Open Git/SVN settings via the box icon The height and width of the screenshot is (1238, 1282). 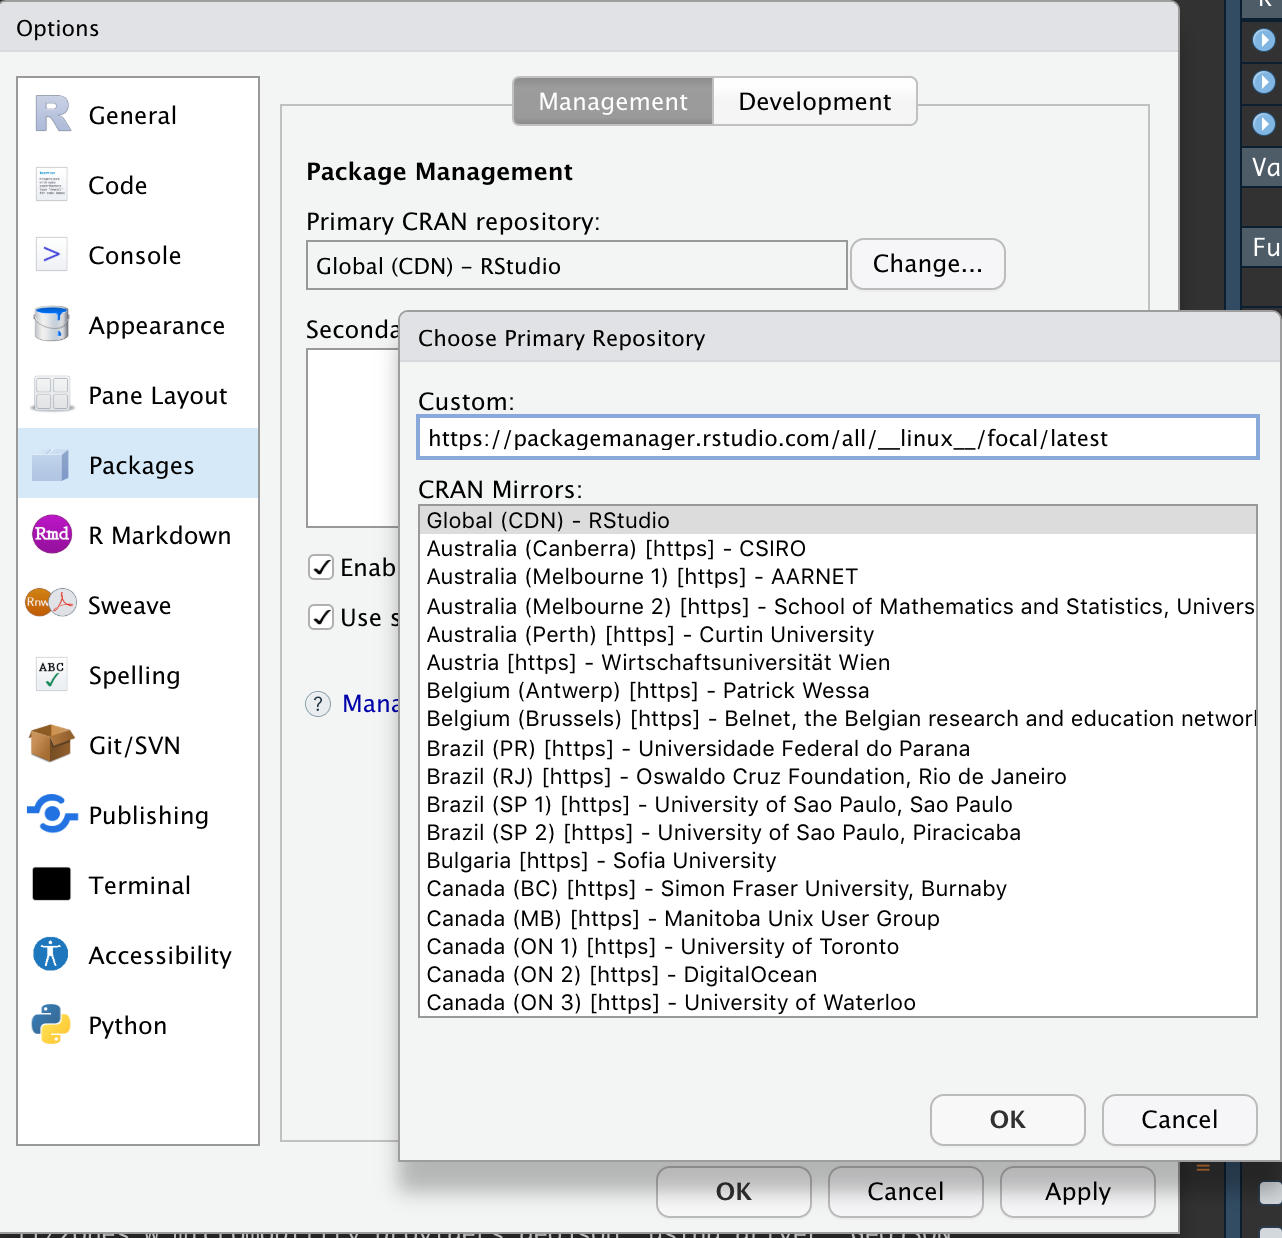[x=51, y=745]
